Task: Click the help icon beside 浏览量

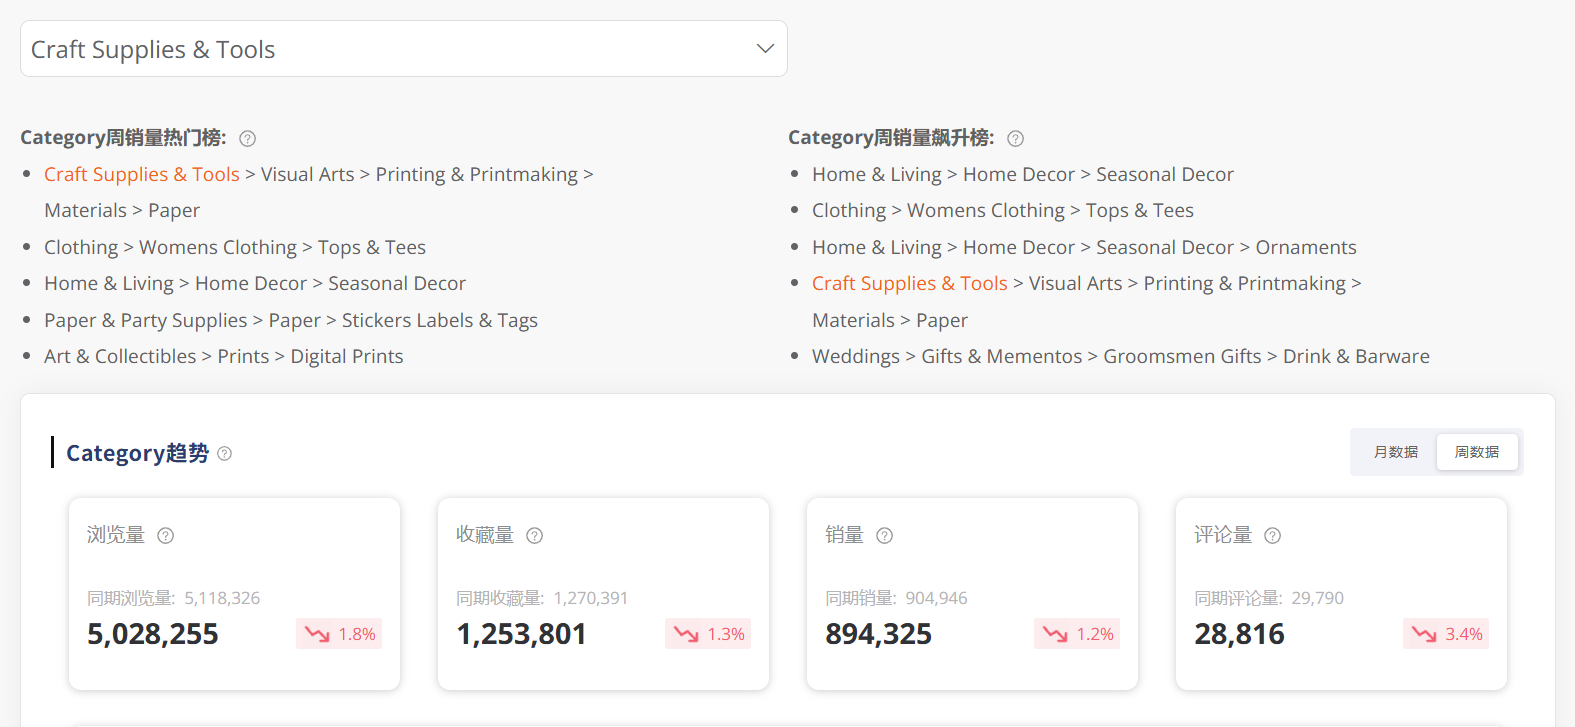Action: [166, 536]
